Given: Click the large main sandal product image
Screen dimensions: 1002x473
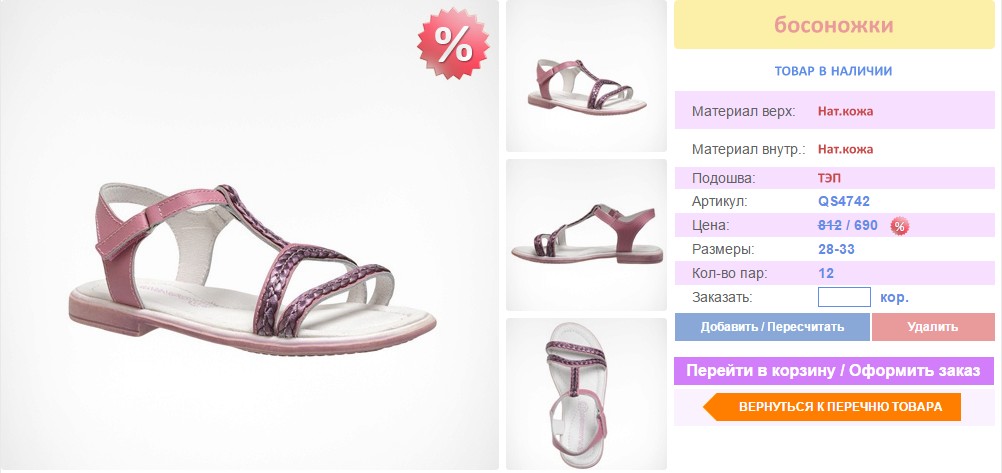Looking at the screenshot, I should [x=249, y=235].
